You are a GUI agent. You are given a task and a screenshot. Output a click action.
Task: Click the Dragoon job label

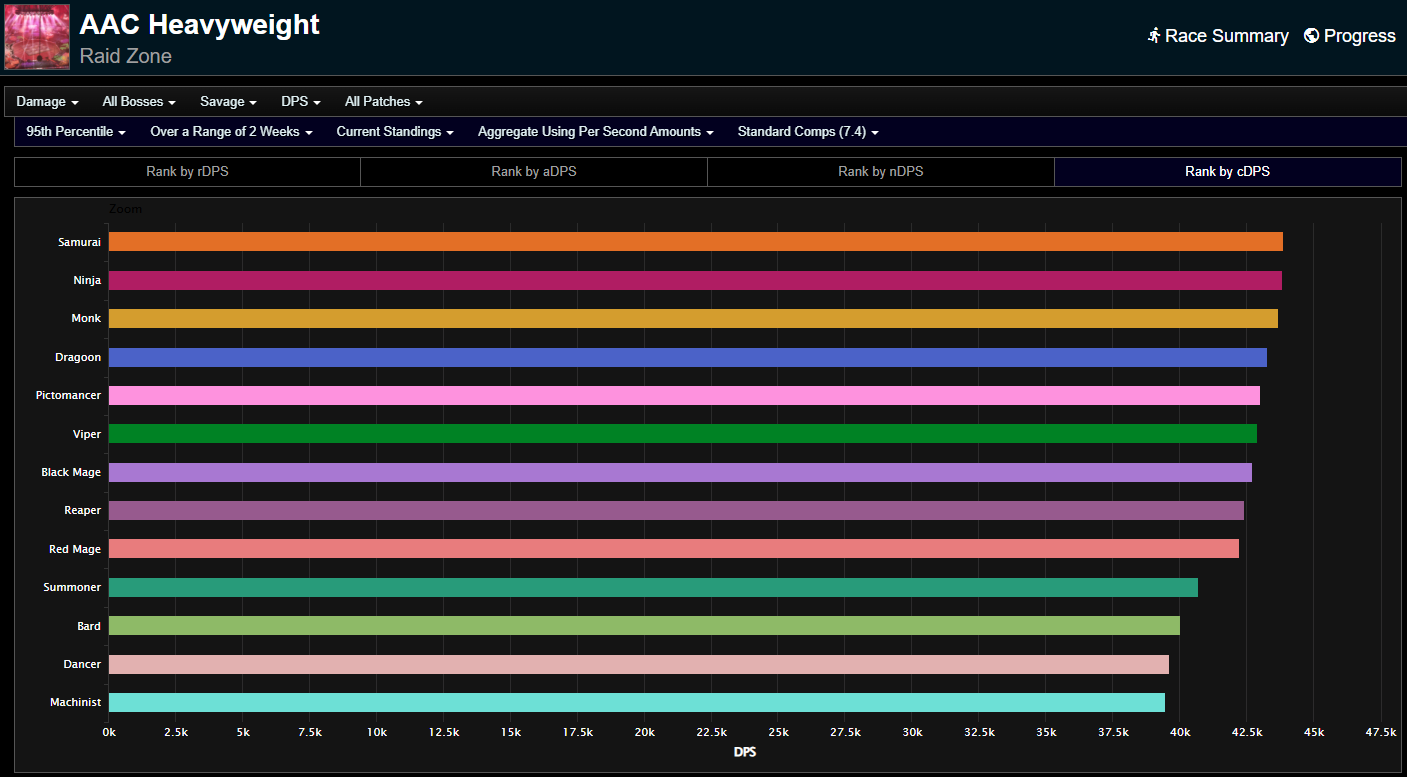coord(78,357)
